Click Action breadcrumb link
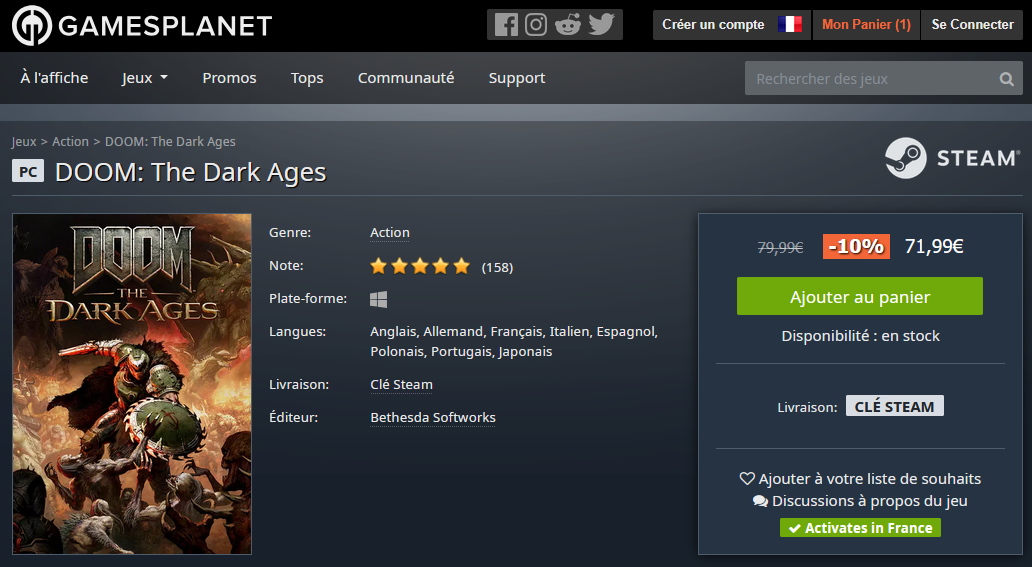This screenshot has width=1032, height=567. click(70, 142)
